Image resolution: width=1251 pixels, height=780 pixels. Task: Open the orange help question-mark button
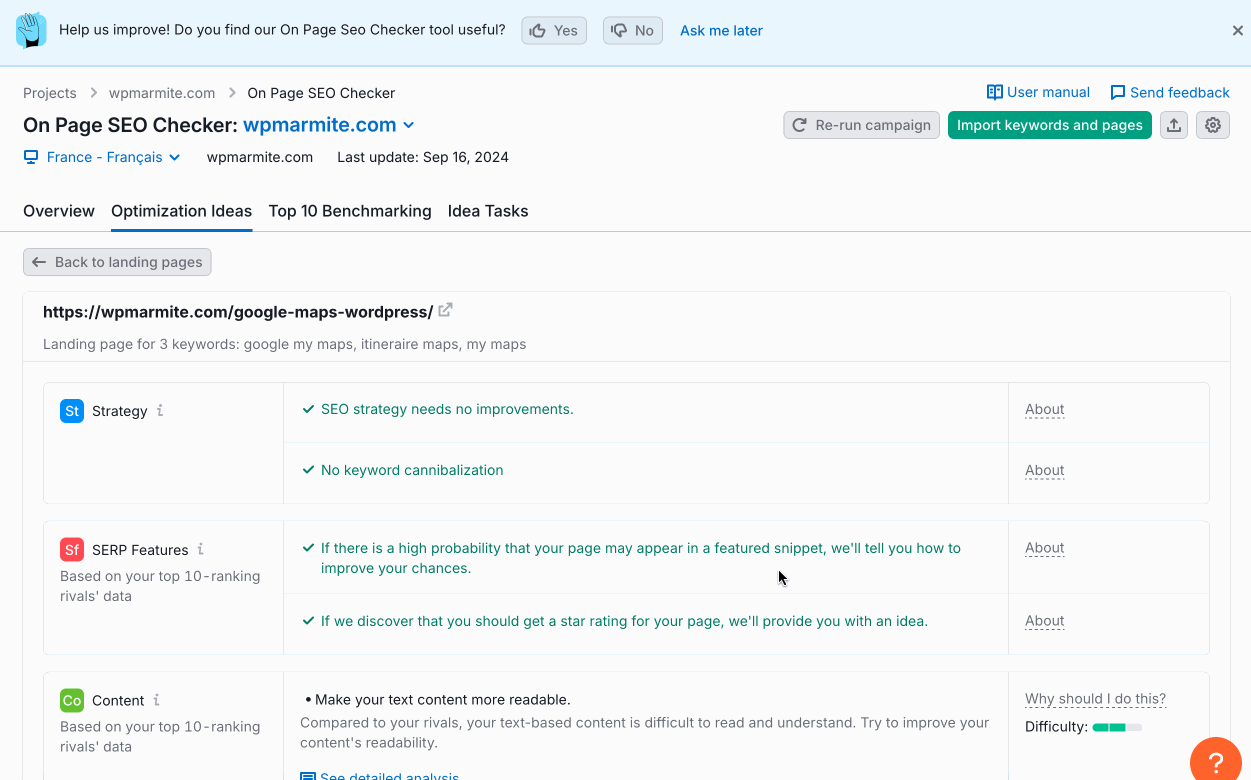1216,763
